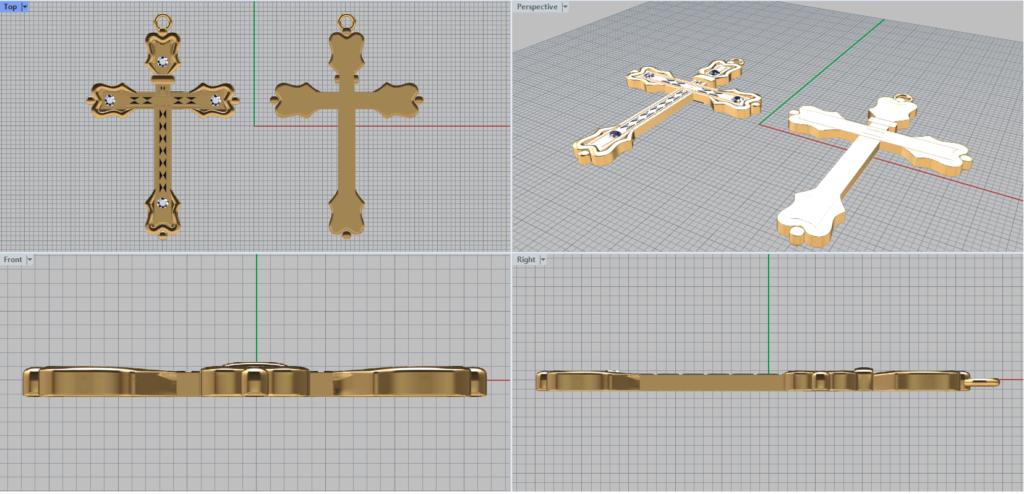The height and width of the screenshot is (494, 1024).
Task: Activate the Top viewport title label
Action: click(x=10, y=7)
